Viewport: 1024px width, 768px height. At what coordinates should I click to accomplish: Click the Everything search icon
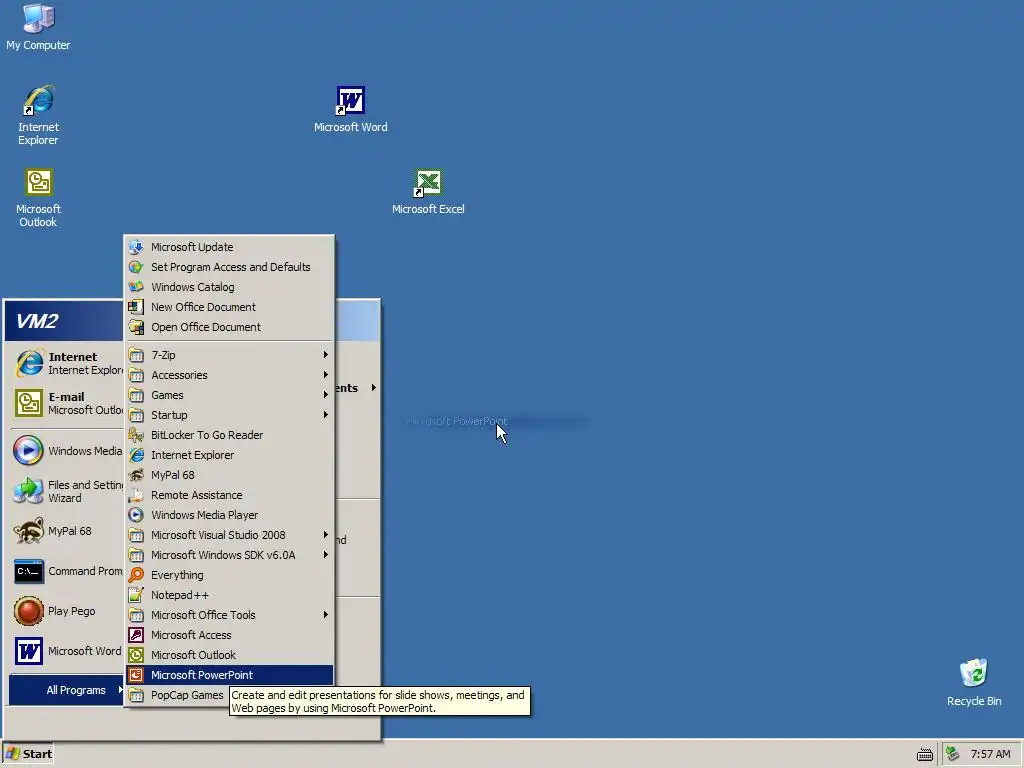point(136,575)
